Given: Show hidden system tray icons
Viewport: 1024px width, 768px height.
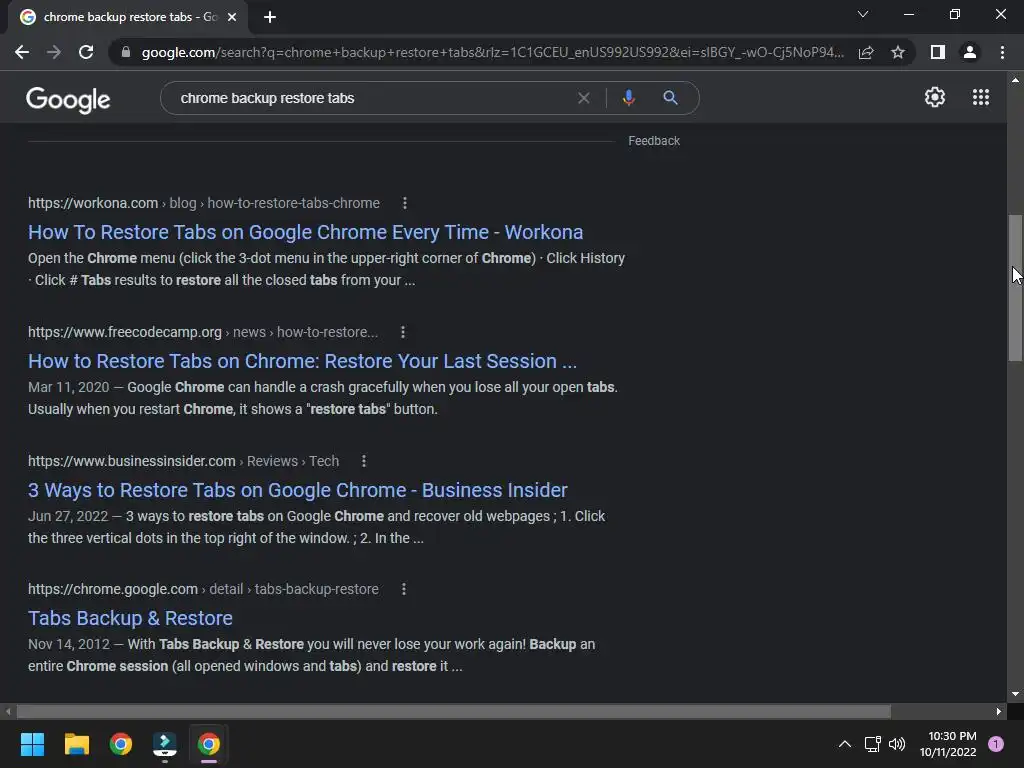Looking at the screenshot, I should click(x=844, y=744).
